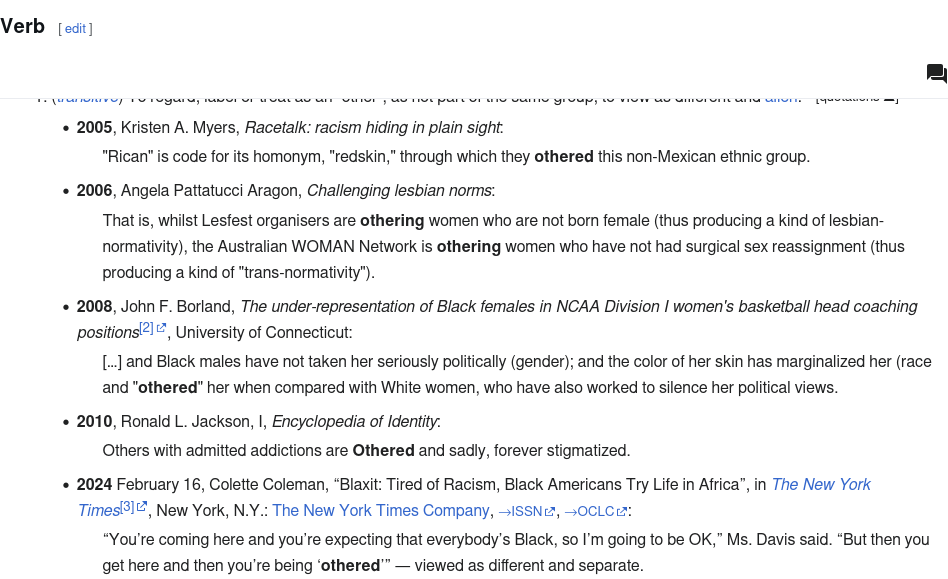The image size is (948, 579).
Task: Click the bold word 'othered' in the Rican quote
Action: tap(563, 157)
